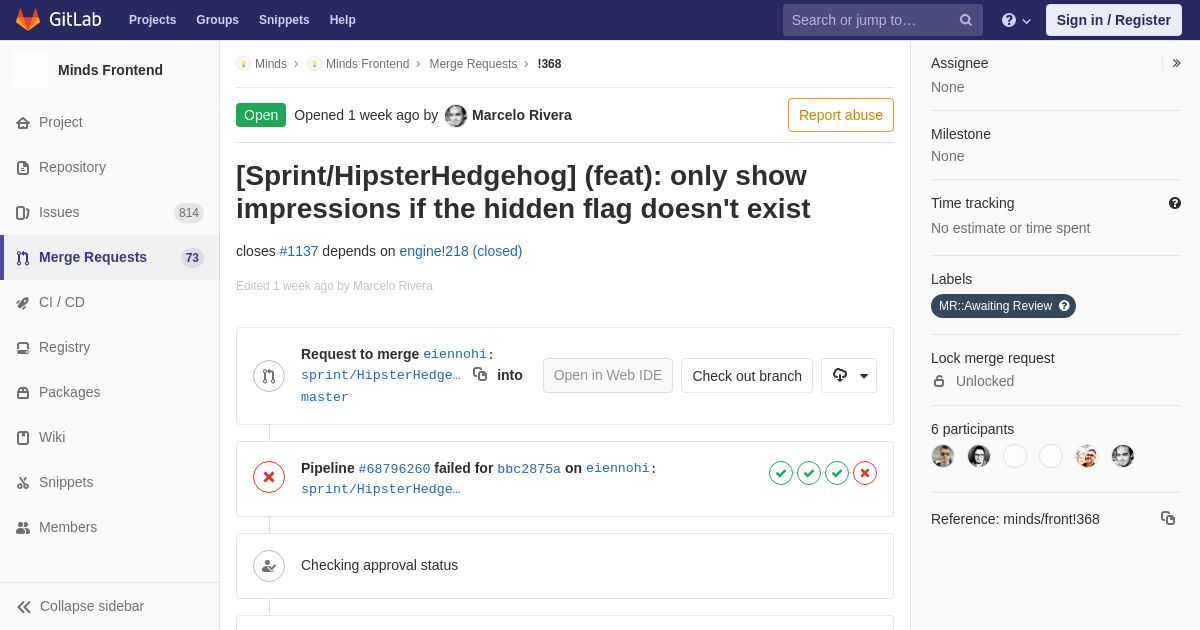Open Merge Requests breadcrumb link
1200x630 pixels.
click(x=473, y=64)
